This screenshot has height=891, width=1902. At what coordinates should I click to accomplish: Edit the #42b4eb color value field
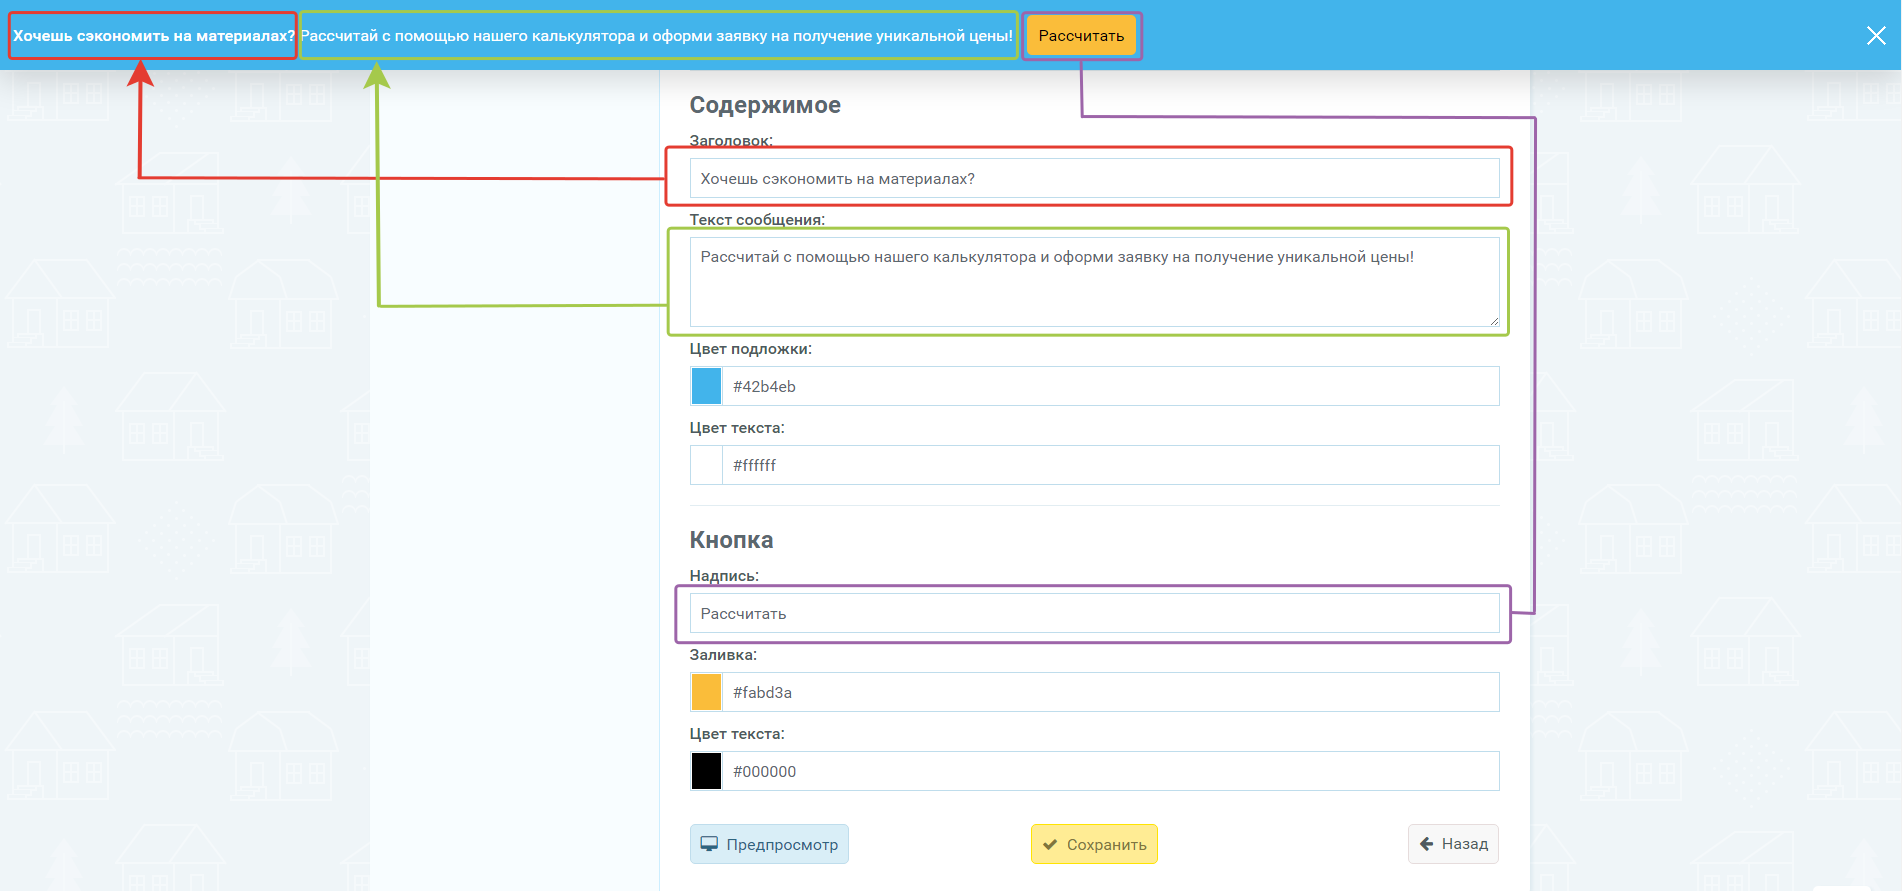click(1110, 386)
